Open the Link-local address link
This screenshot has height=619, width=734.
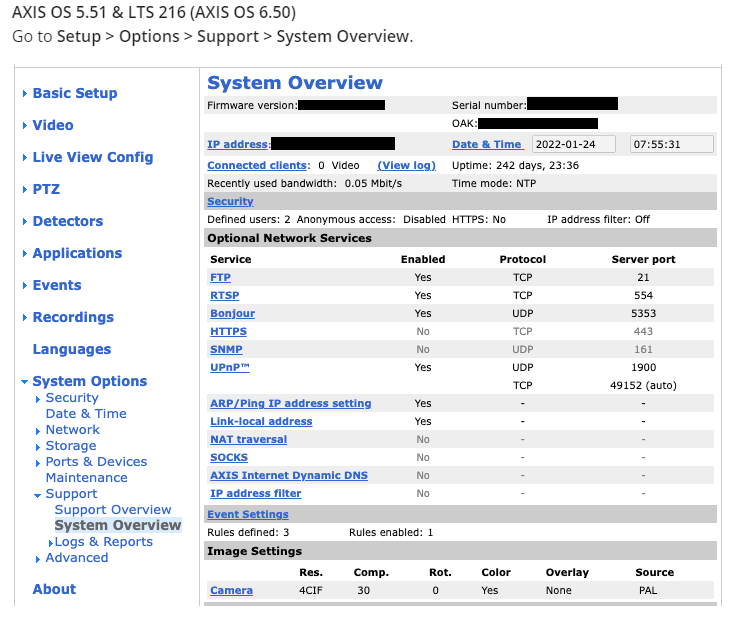coord(261,421)
